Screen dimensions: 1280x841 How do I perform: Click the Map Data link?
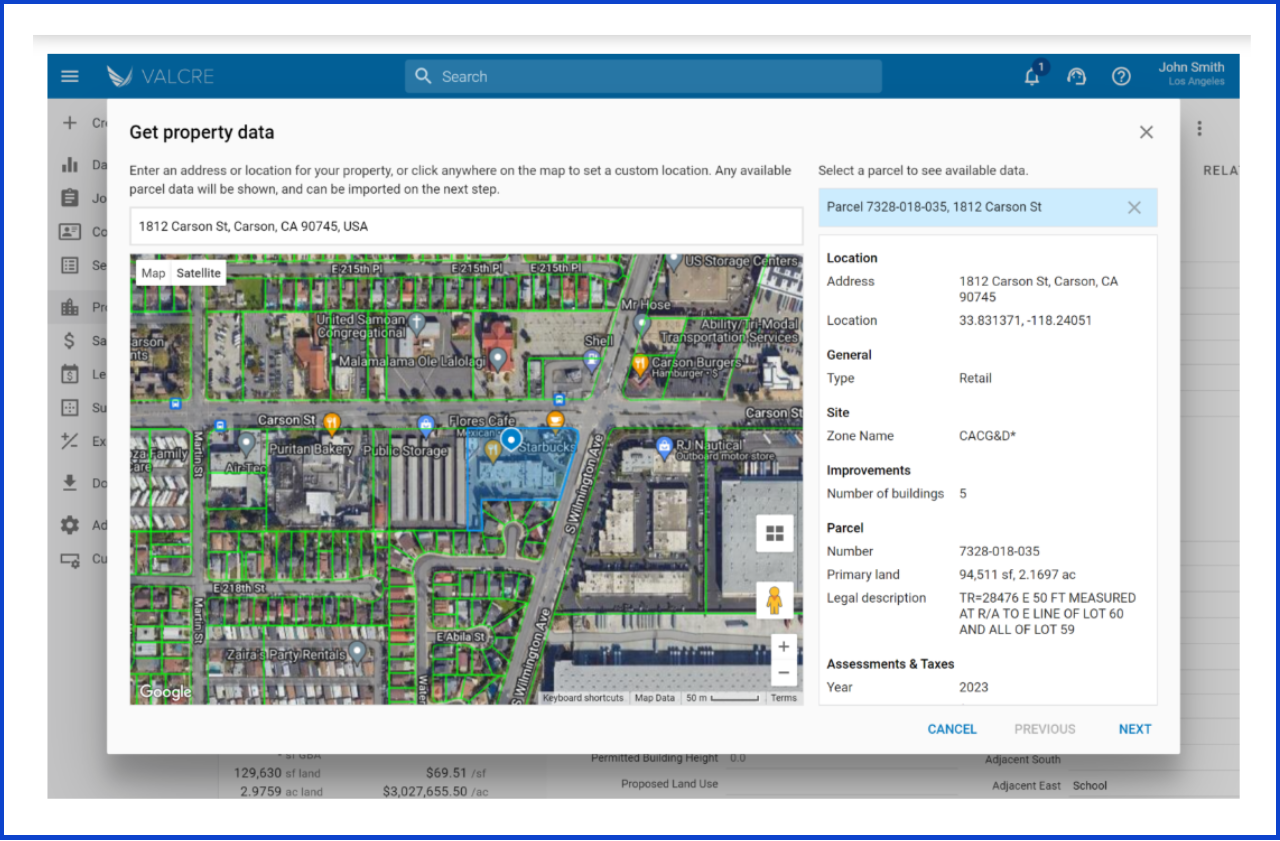click(655, 698)
